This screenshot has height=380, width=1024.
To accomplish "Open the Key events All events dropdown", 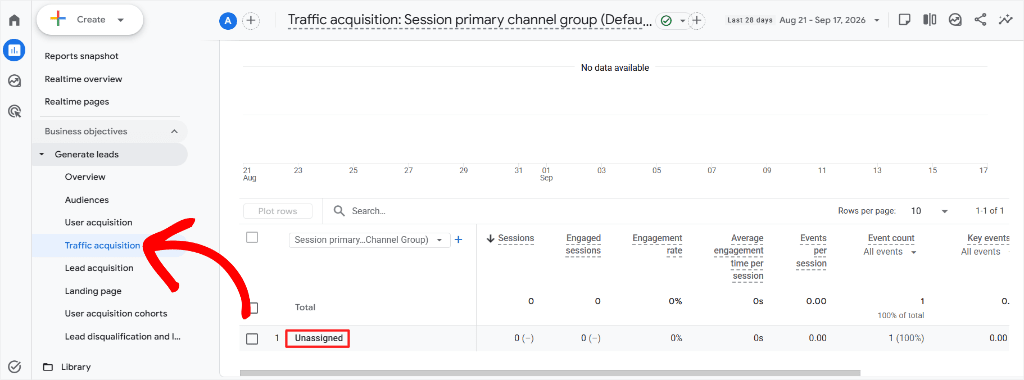I will coord(984,252).
